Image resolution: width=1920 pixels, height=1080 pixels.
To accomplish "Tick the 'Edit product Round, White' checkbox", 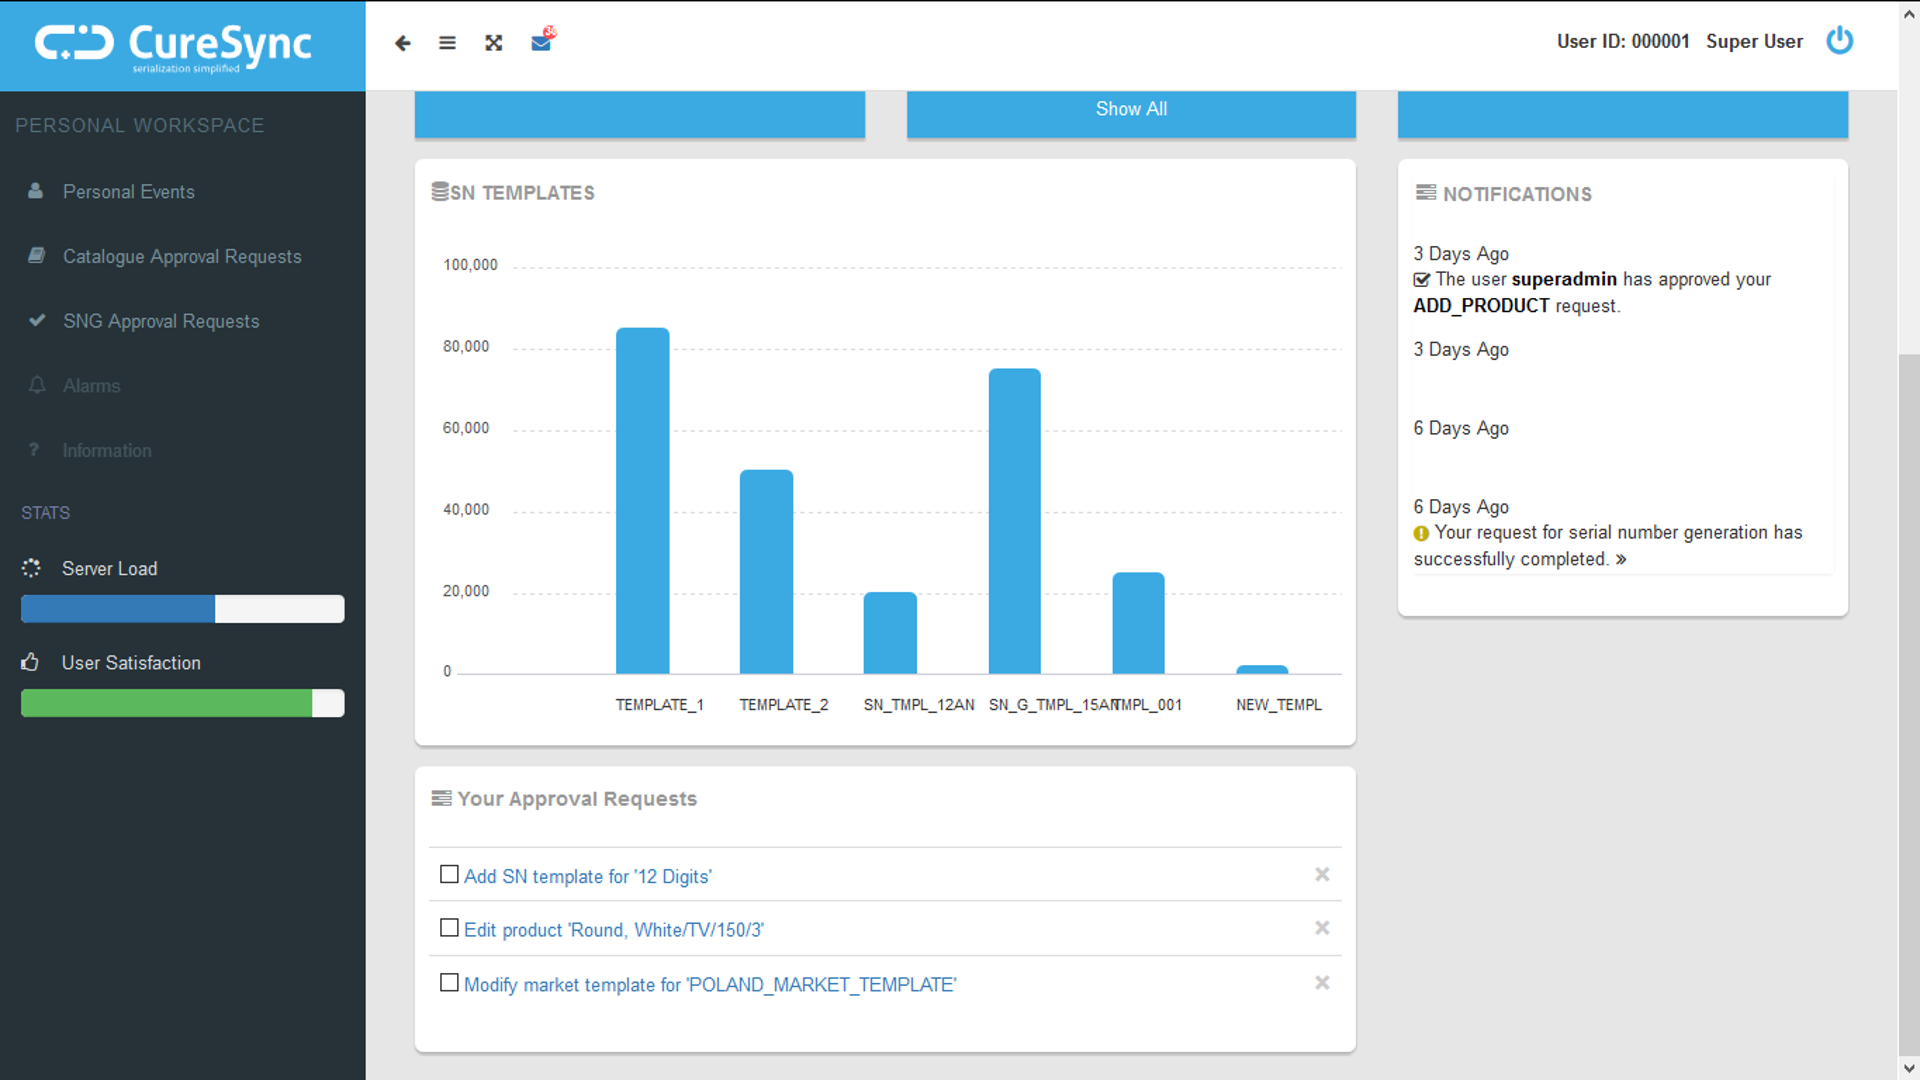I will click(450, 929).
